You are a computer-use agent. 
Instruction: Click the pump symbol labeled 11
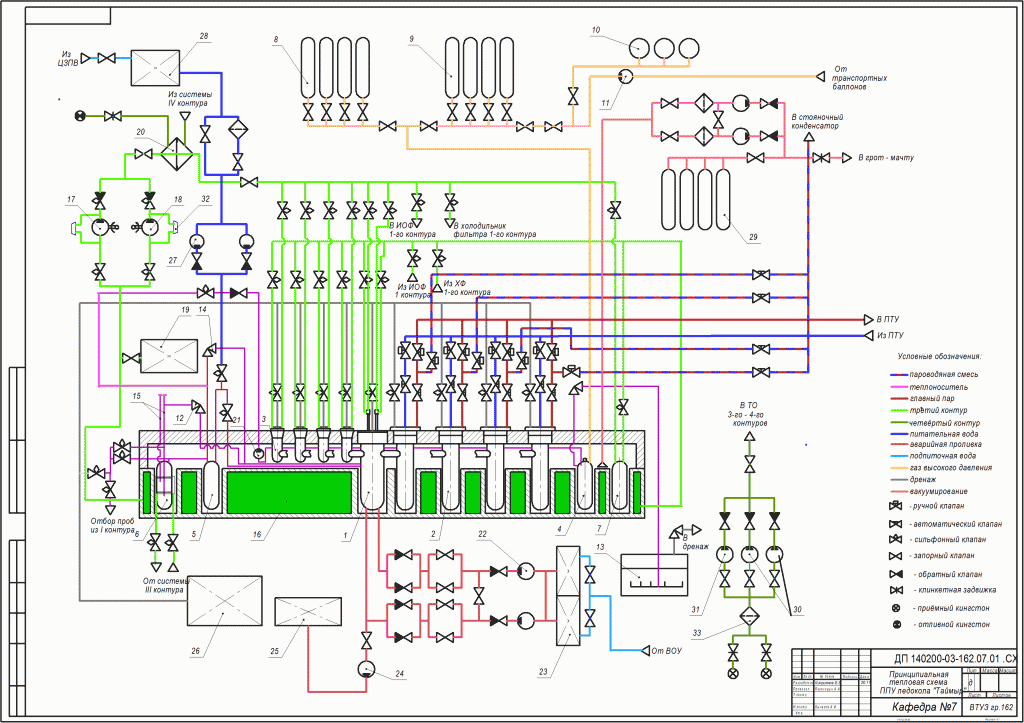pyautogui.click(x=626, y=76)
